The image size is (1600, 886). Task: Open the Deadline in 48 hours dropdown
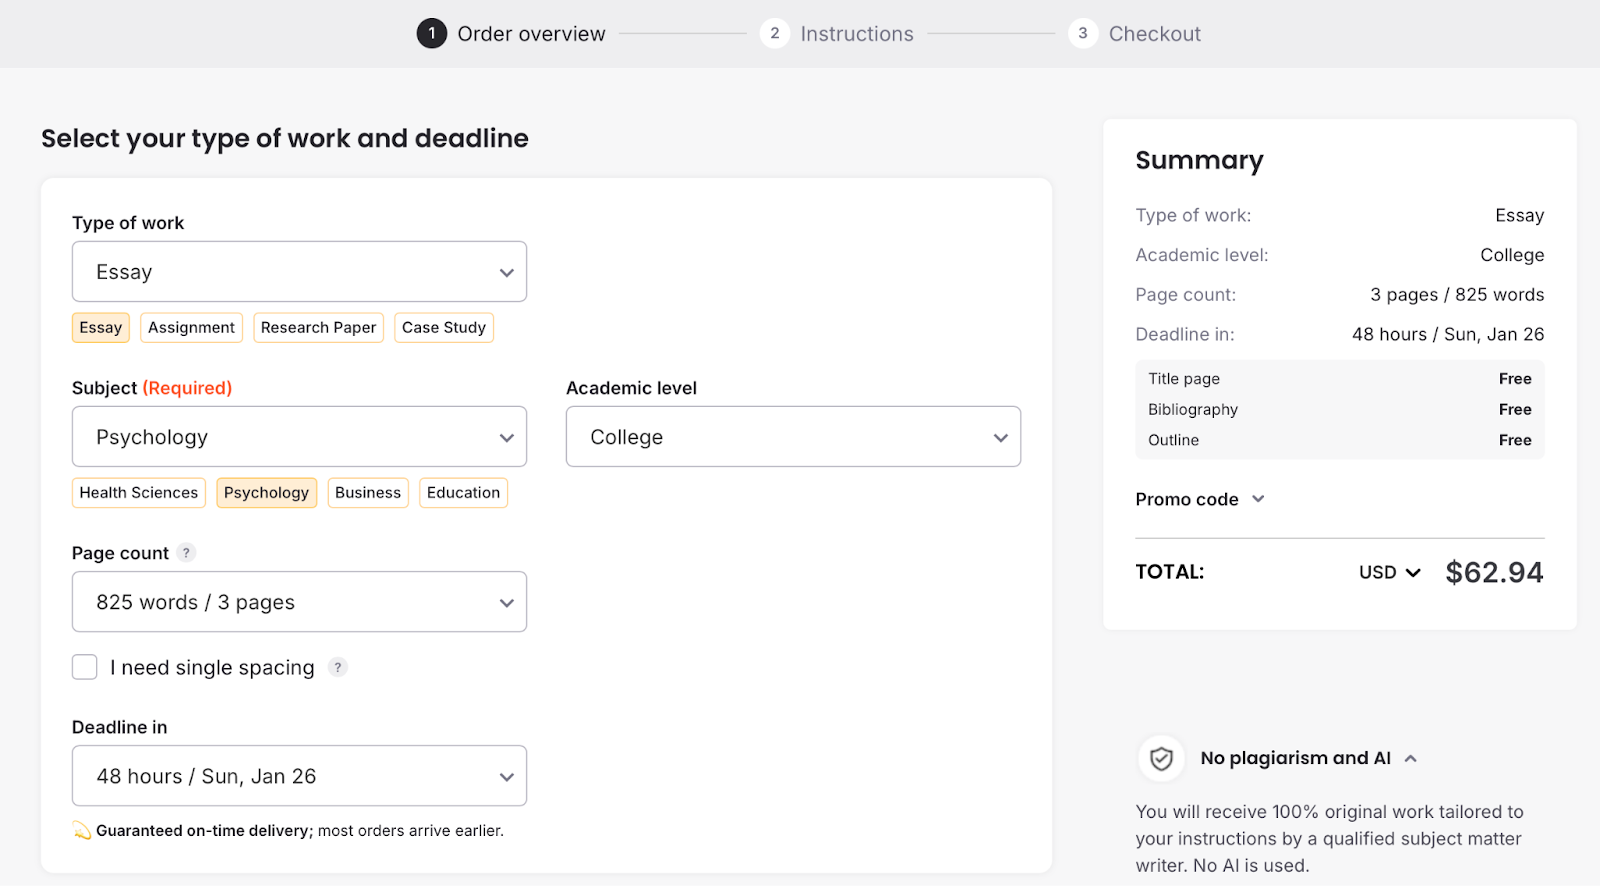[299, 776]
